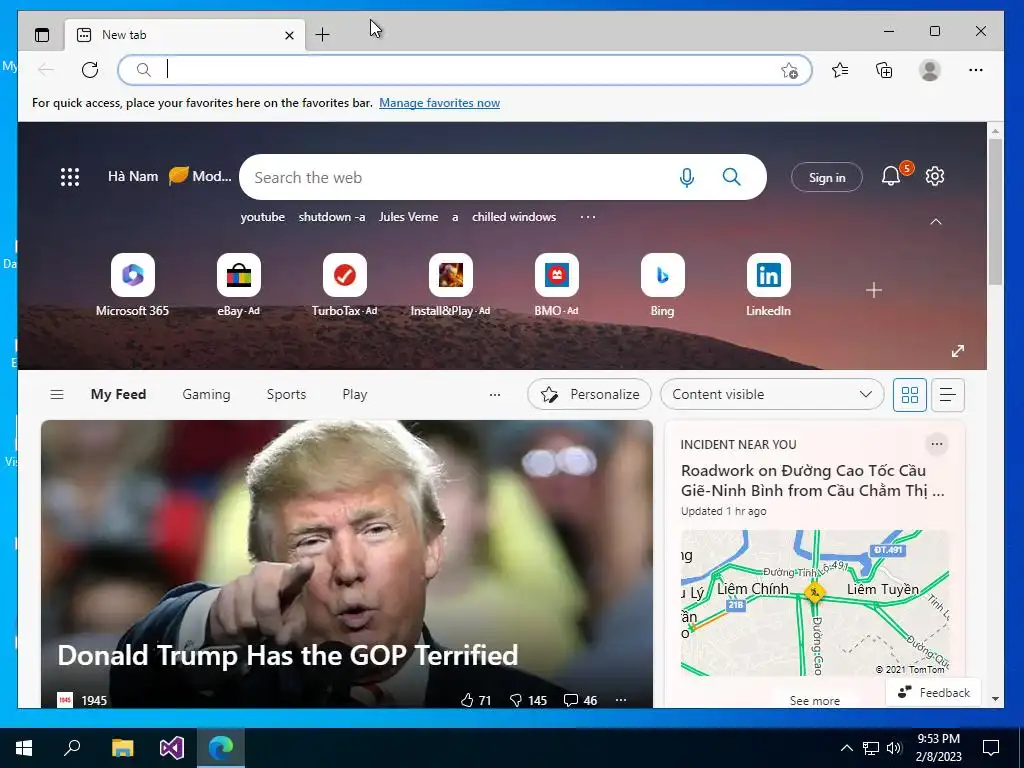The height and width of the screenshot is (768, 1024).
Task: Switch to grid layout view
Action: point(910,394)
